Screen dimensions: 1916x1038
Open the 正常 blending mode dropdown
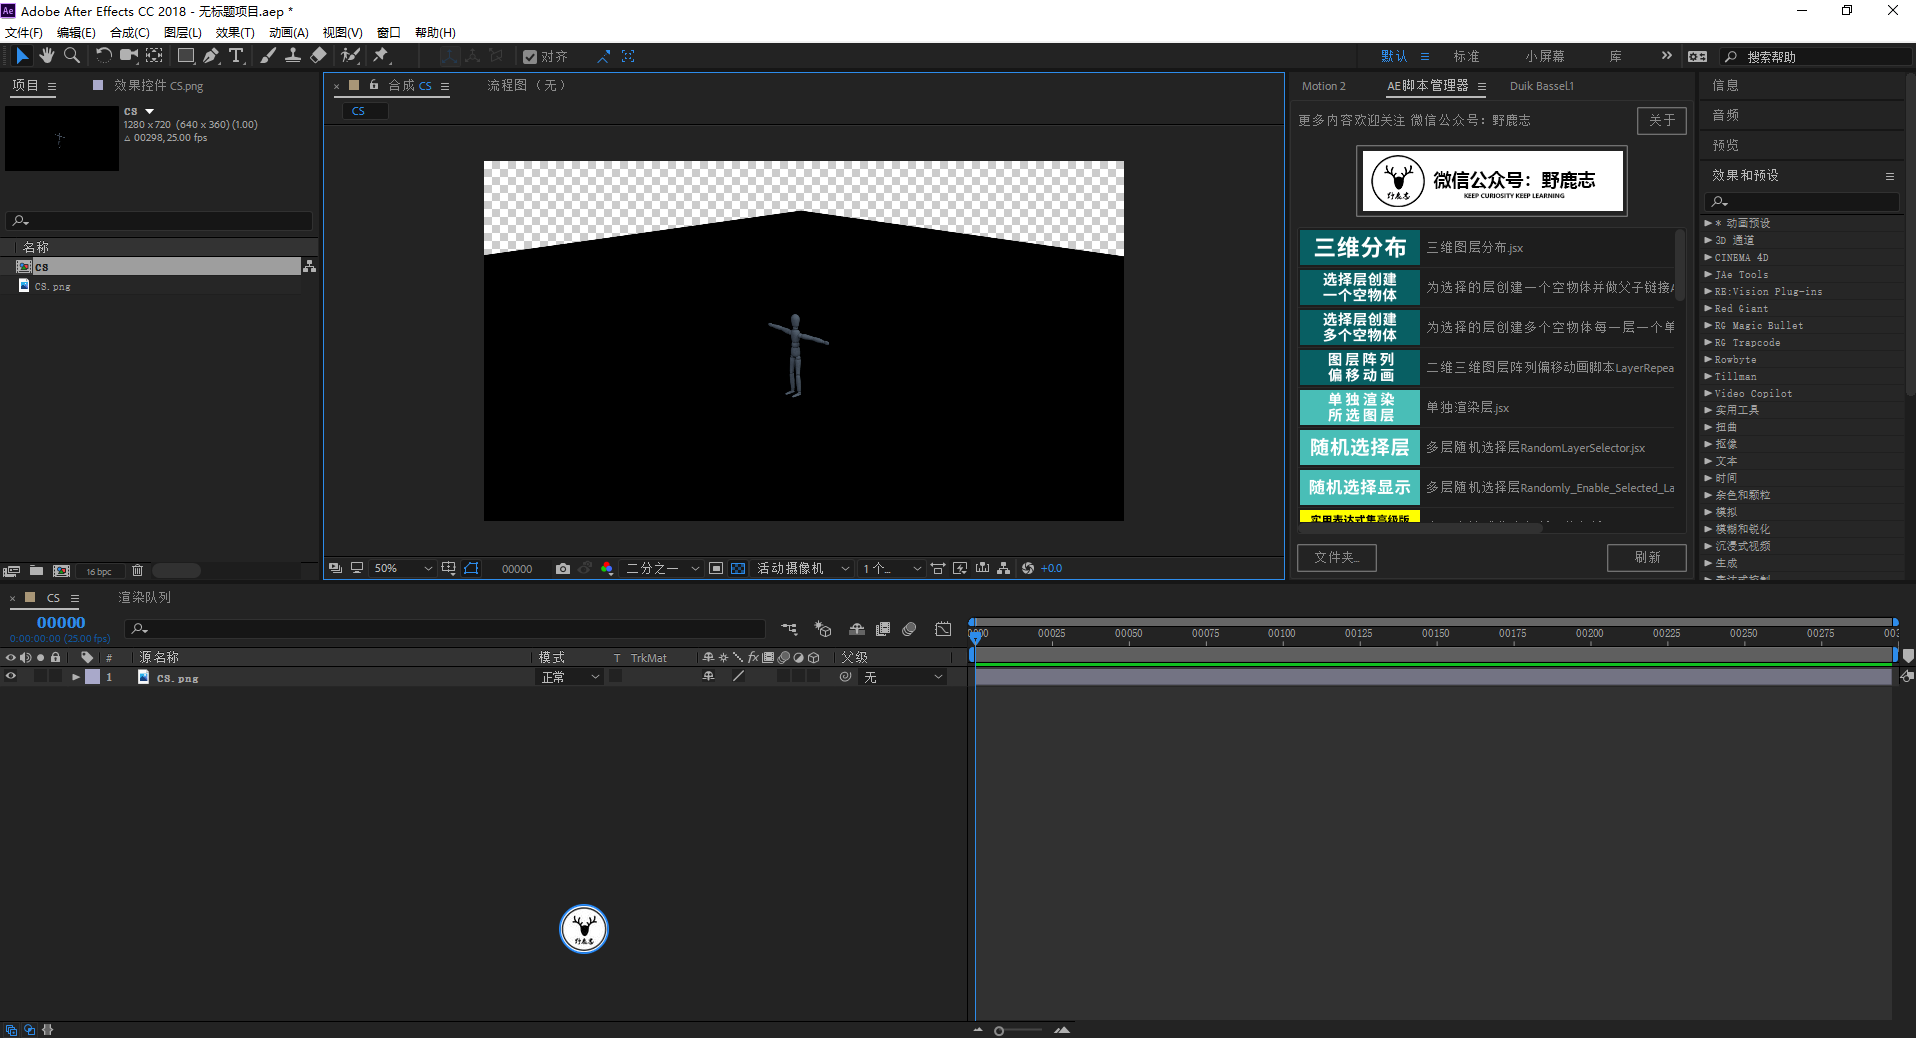(x=570, y=677)
